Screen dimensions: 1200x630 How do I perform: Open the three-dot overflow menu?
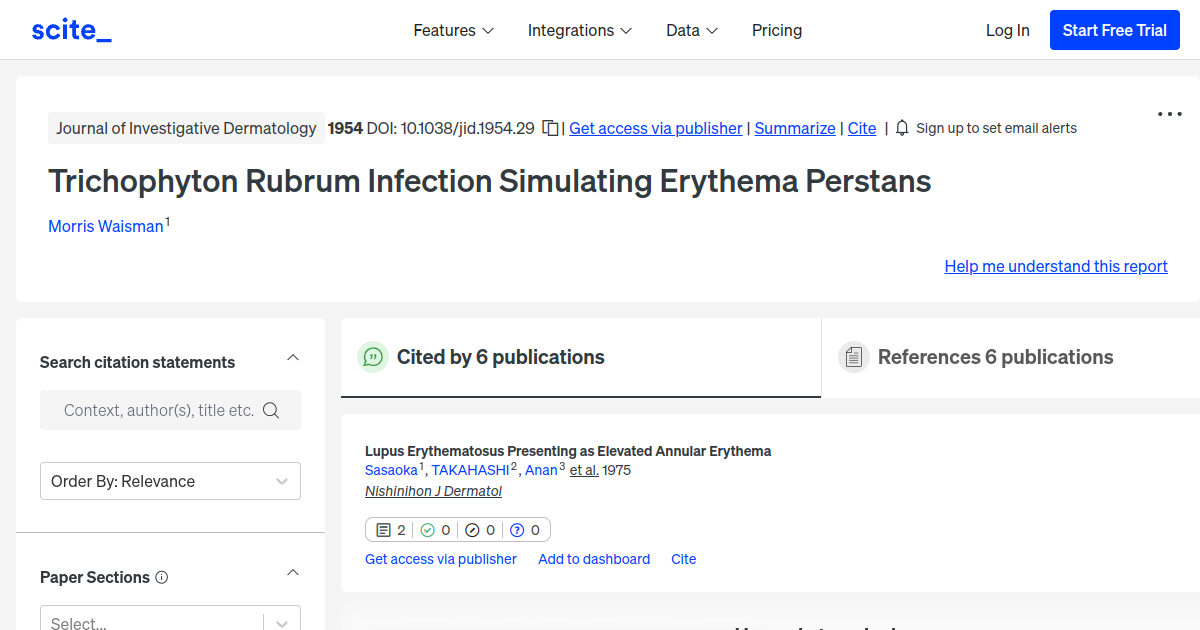(x=1168, y=114)
